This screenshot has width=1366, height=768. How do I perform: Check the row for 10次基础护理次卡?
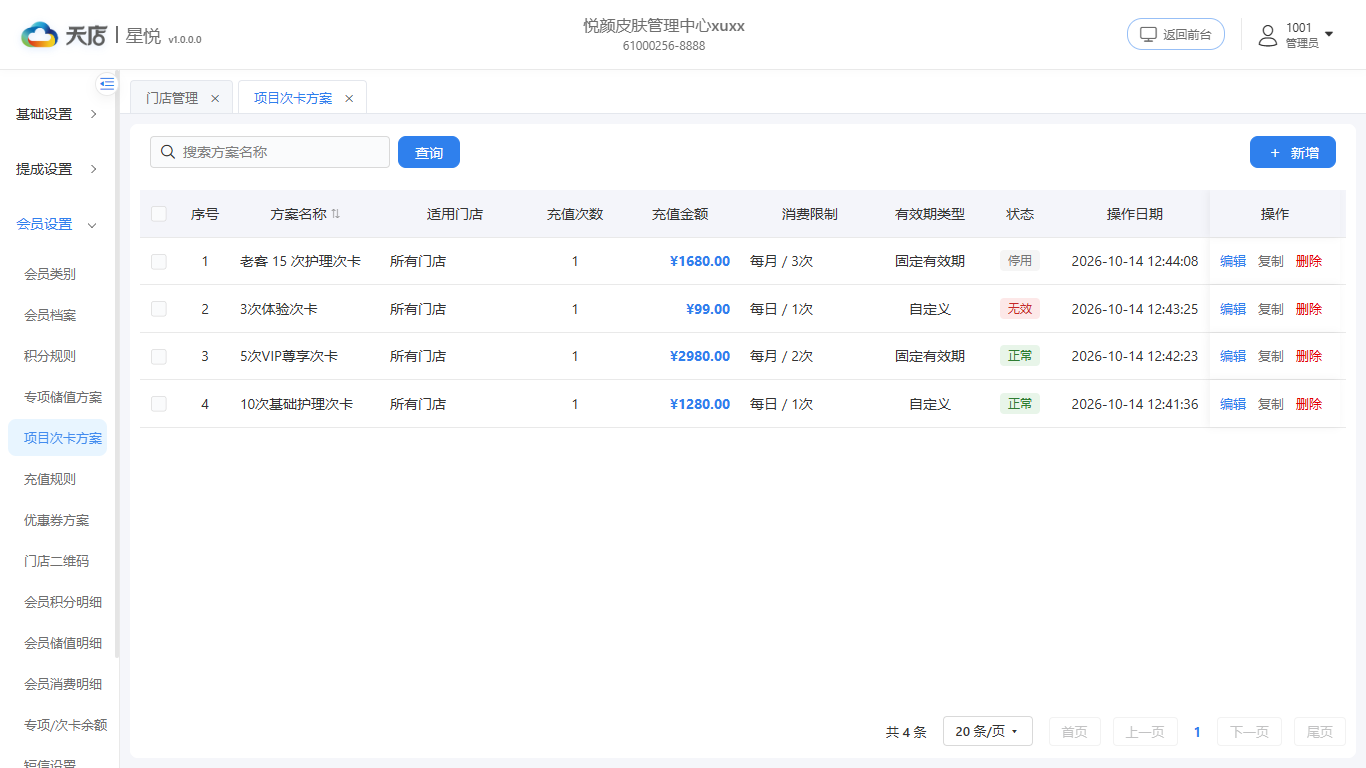pos(159,404)
